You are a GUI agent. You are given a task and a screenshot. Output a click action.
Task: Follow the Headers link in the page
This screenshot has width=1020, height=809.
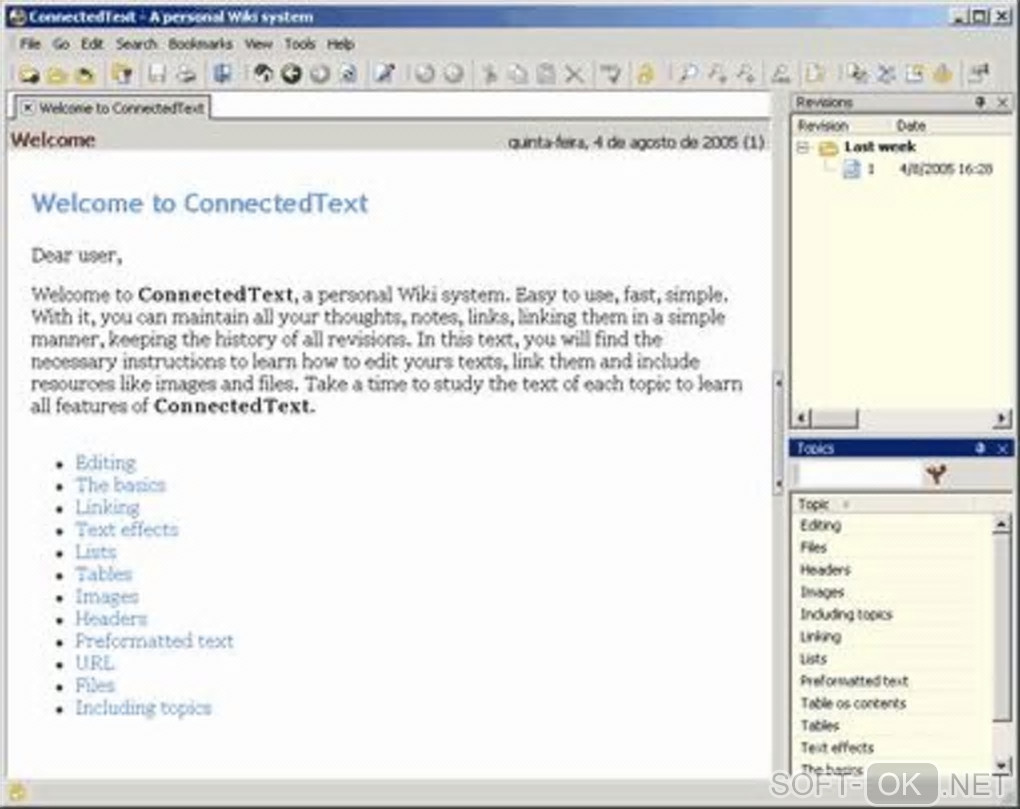(111, 618)
